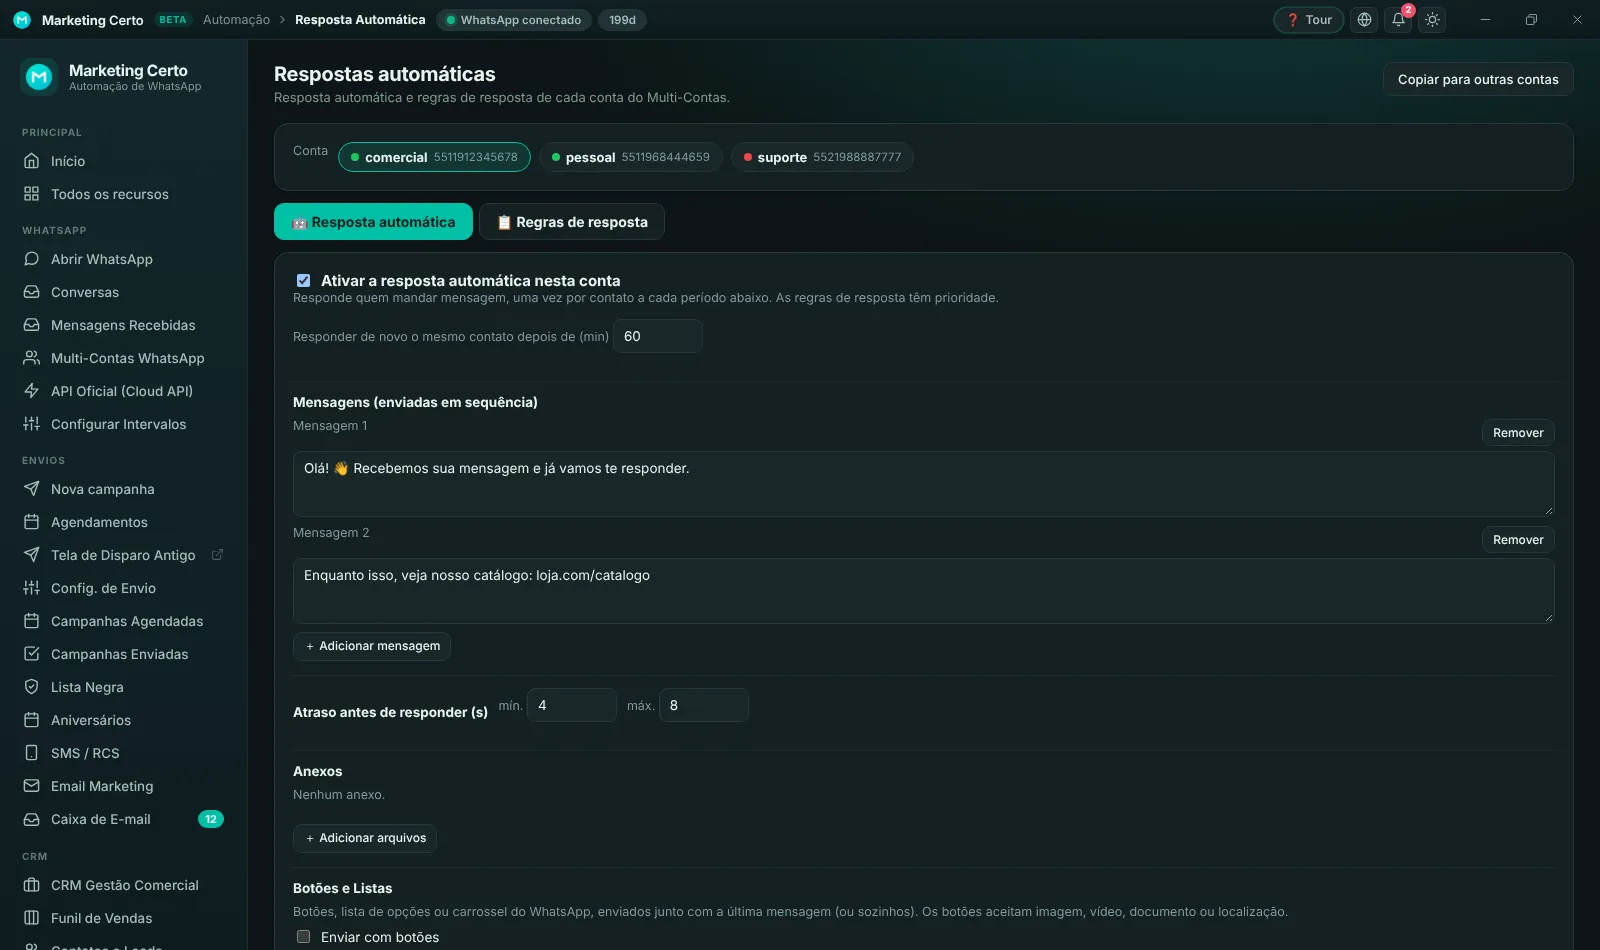Image resolution: width=1600 pixels, height=950 pixels.
Task: Click the Marketing Certo sidebar logo
Action: (x=39, y=76)
